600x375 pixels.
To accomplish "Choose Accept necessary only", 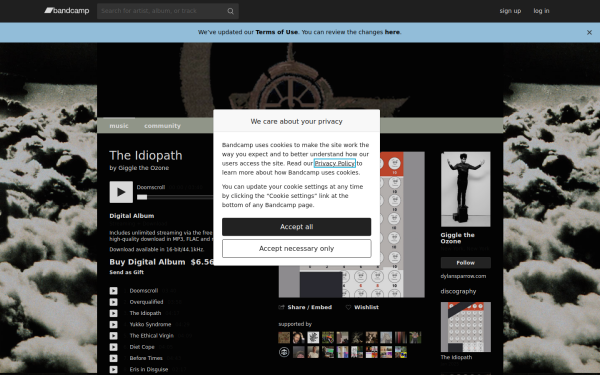I will [296, 249].
